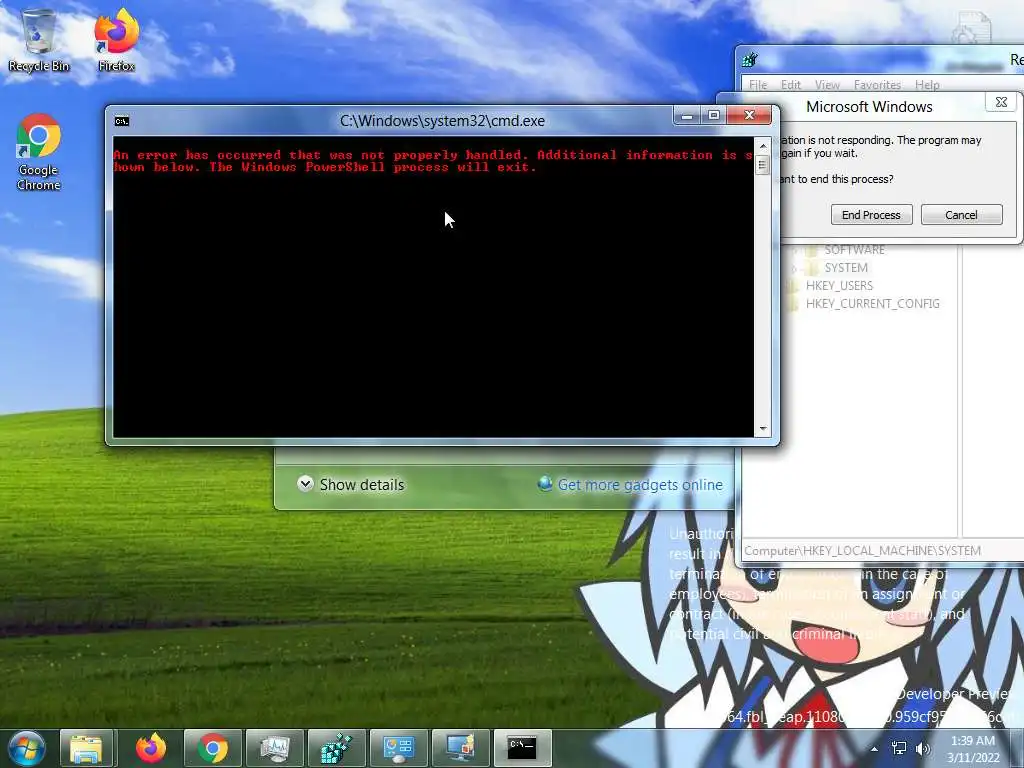Click the cmd window scrollbar thumb
Viewport: 1024px width, 768px height.
[763, 165]
